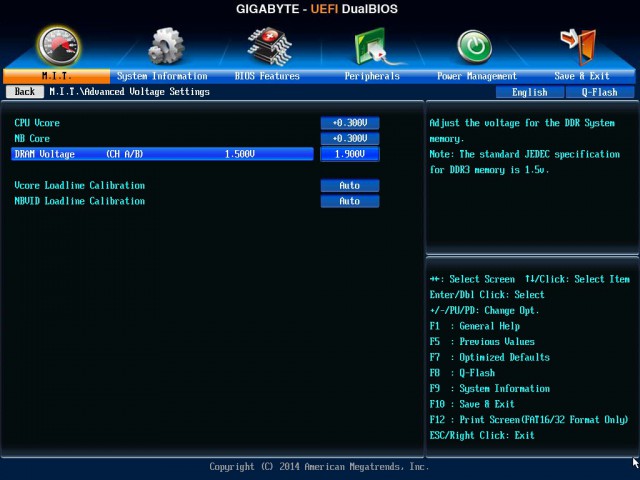The width and height of the screenshot is (640, 480).
Task: Open the Save & Exit tab
Action: (x=582, y=76)
